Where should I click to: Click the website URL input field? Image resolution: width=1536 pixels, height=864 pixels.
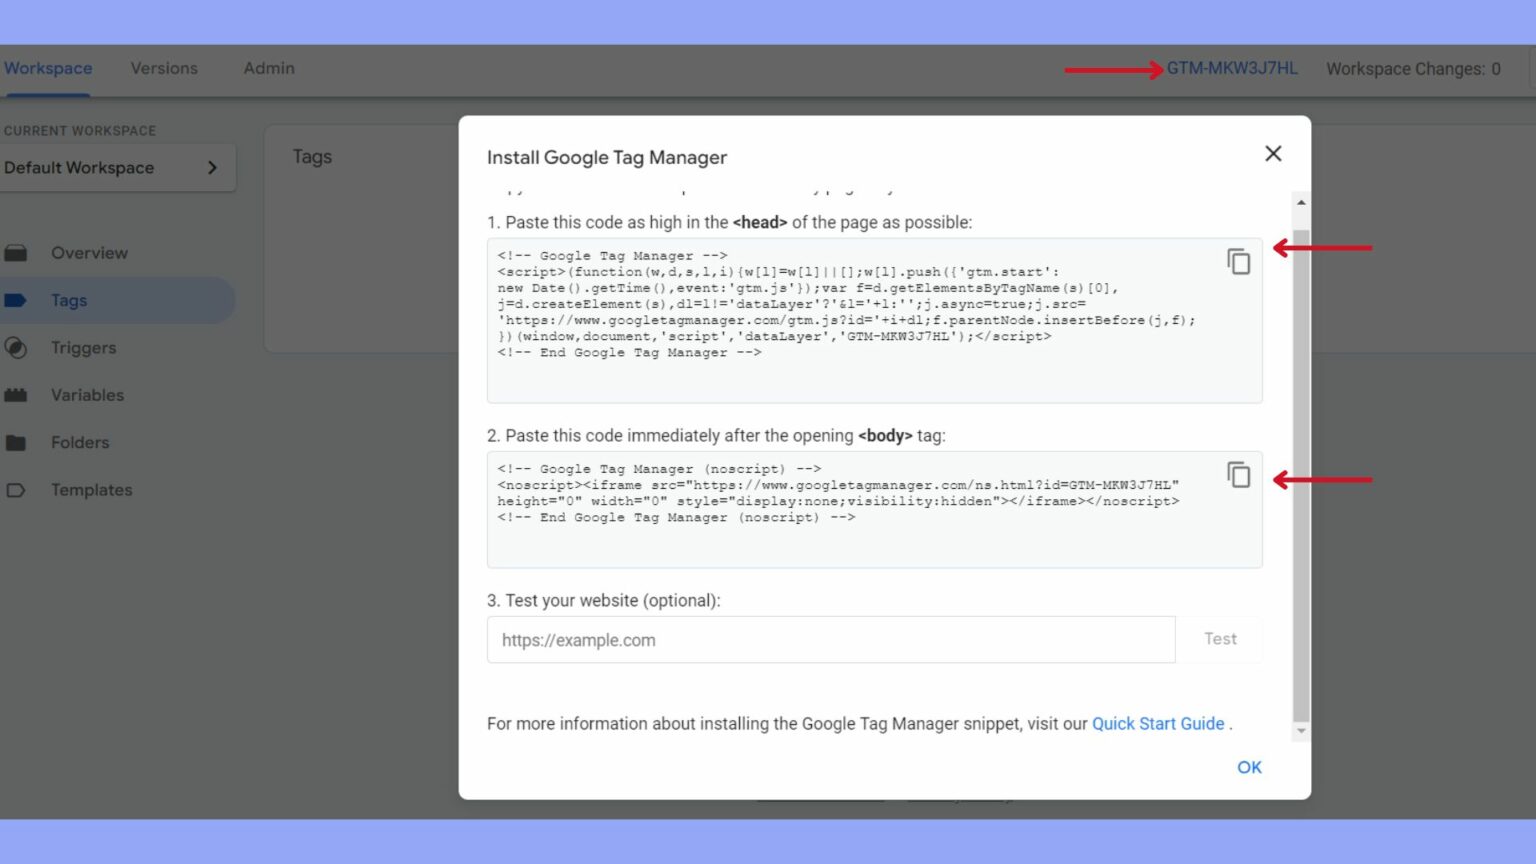[x=830, y=639]
